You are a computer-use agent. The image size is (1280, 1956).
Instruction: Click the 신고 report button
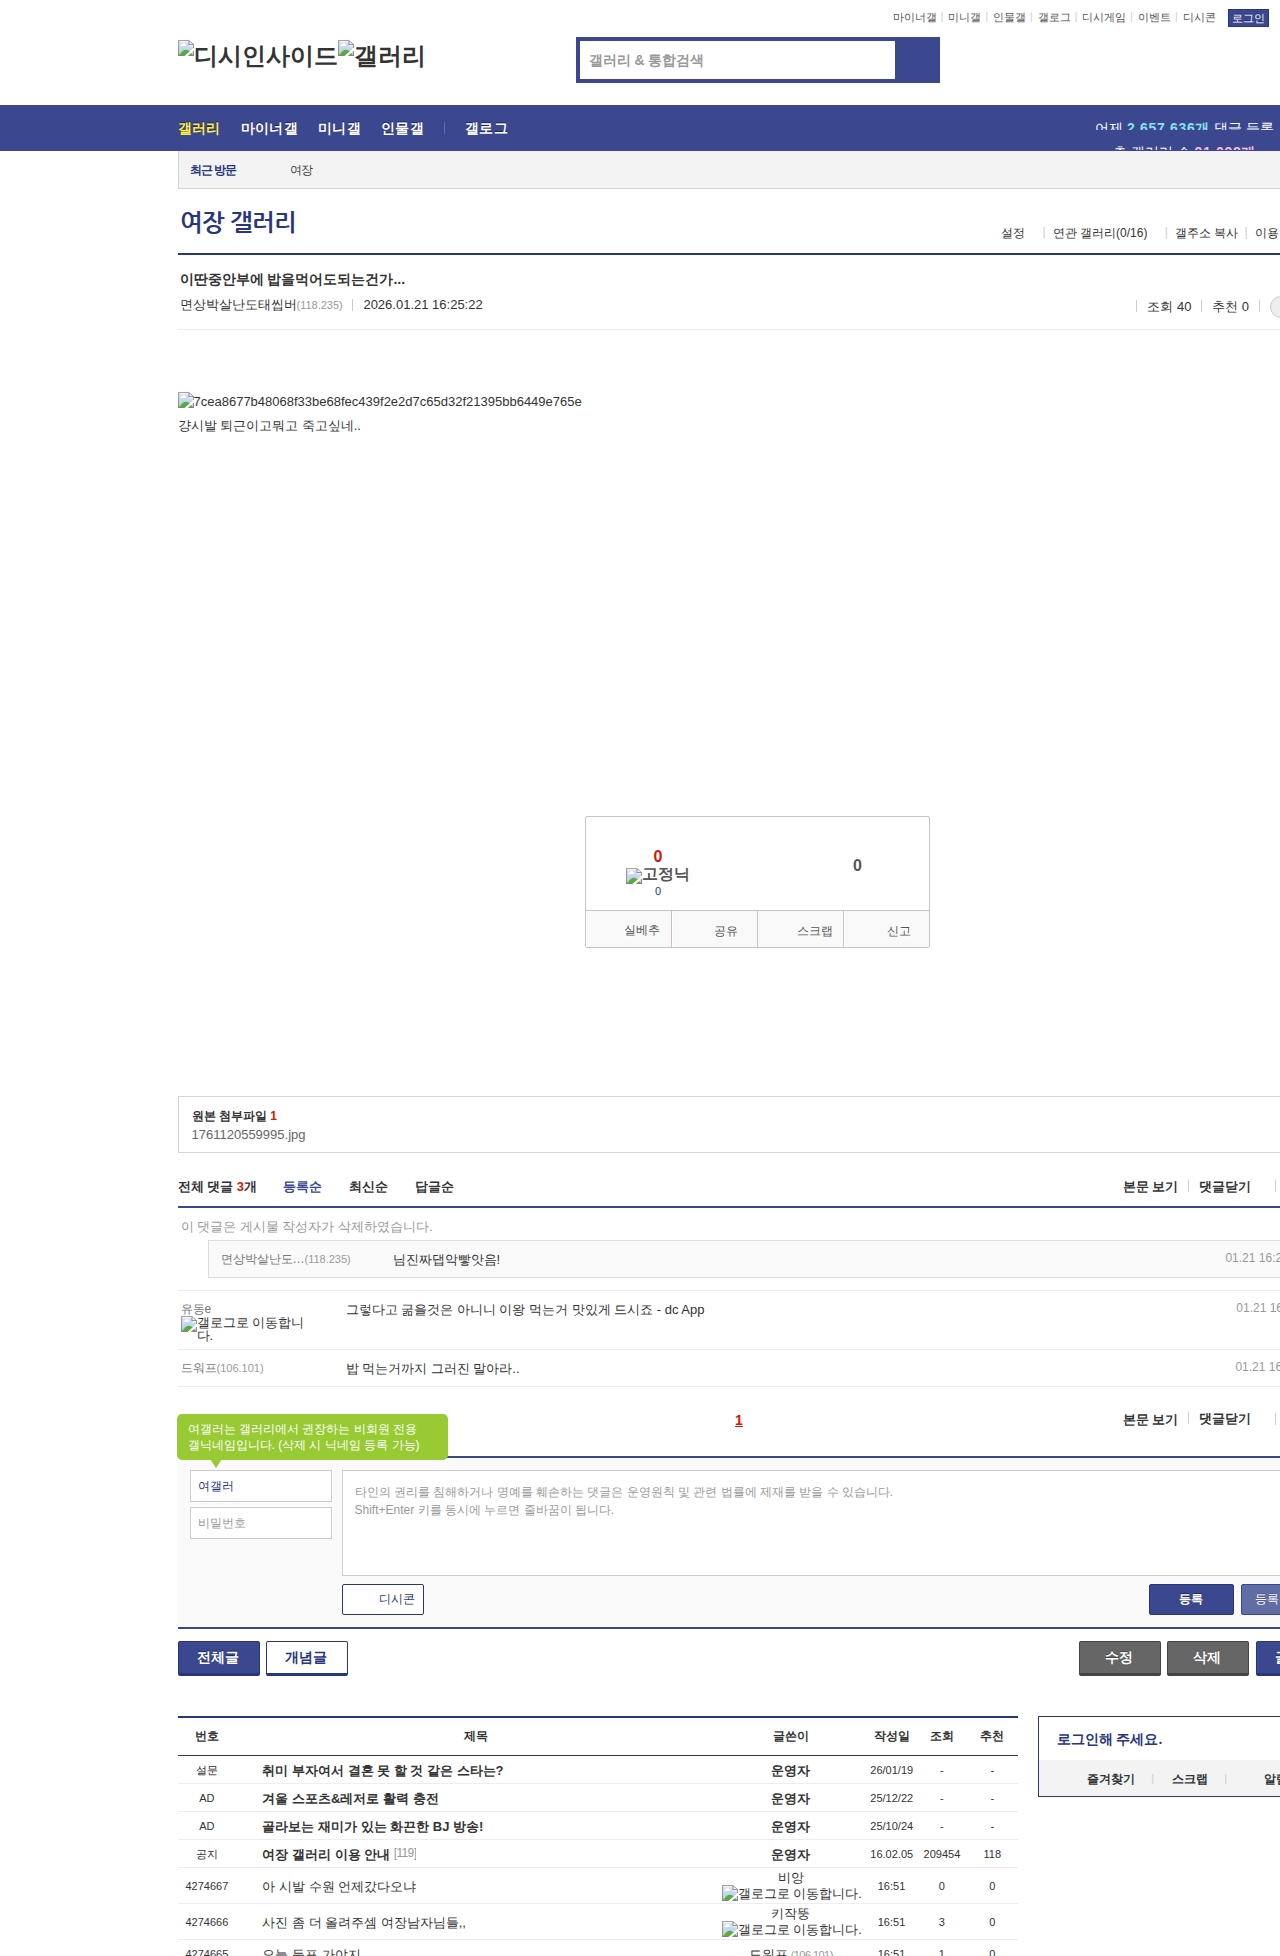[x=887, y=929]
